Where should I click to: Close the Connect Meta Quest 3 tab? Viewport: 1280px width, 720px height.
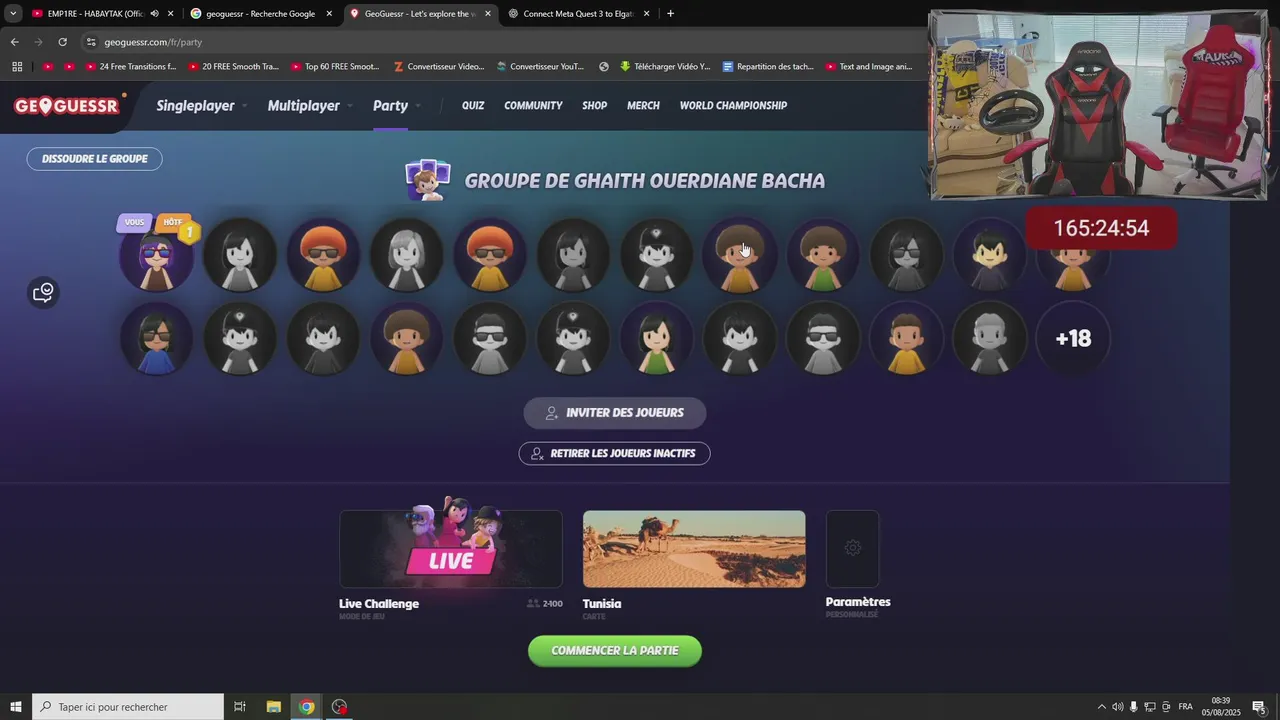click(x=647, y=14)
